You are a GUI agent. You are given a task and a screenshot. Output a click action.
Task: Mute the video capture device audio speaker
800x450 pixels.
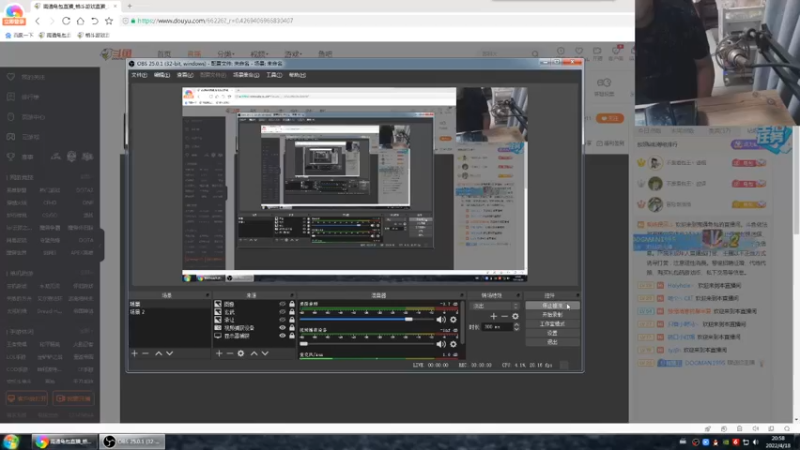coord(441,344)
